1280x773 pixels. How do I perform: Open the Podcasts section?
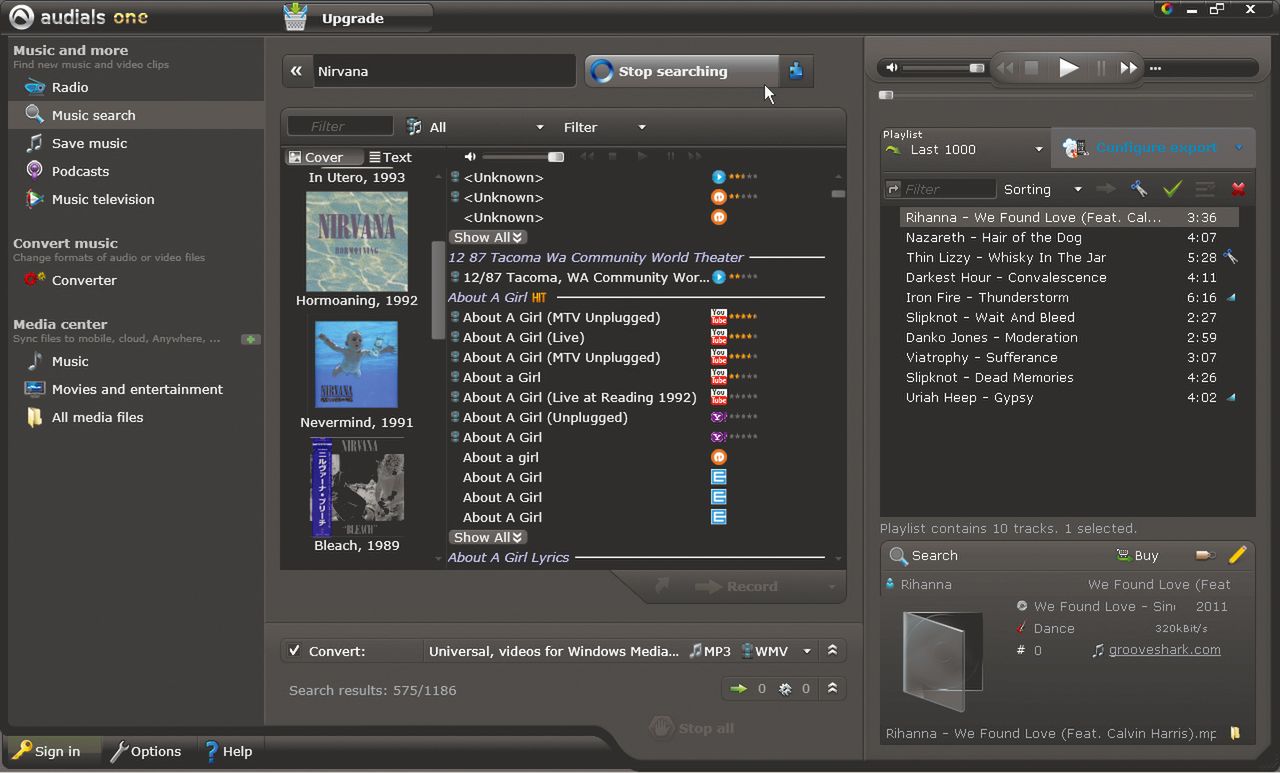80,171
